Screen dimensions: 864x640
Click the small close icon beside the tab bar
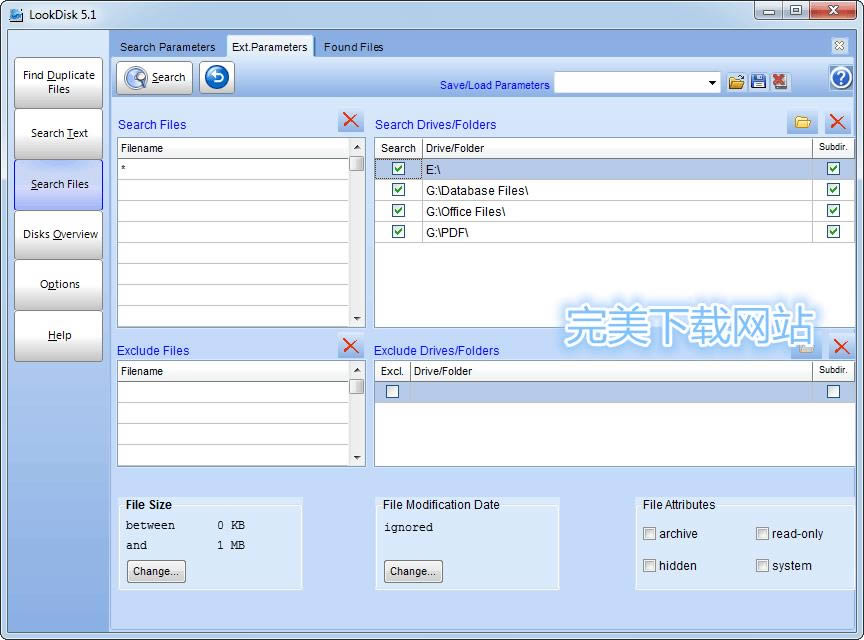[839, 46]
